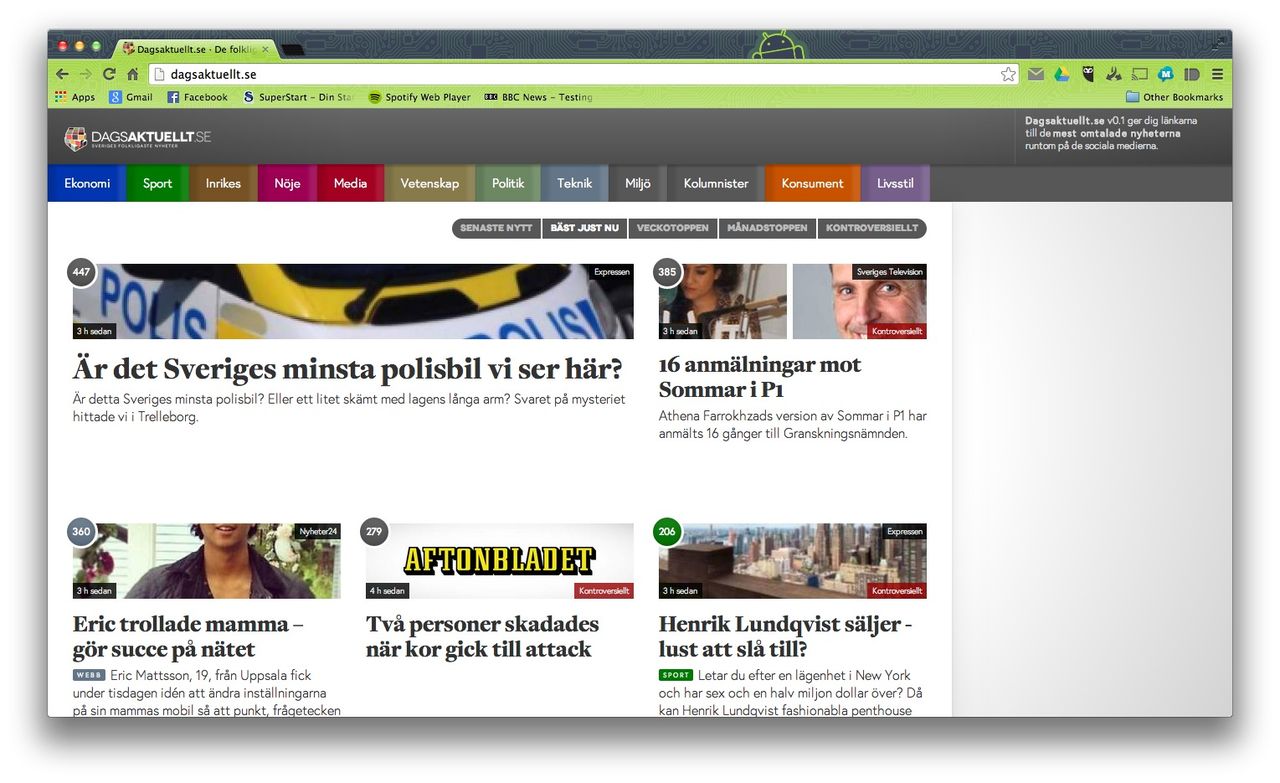The height and width of the screenshot is (783, 1280).
Task: Click the hands-shaped extension icon beside the owl
Action: 1114,74
